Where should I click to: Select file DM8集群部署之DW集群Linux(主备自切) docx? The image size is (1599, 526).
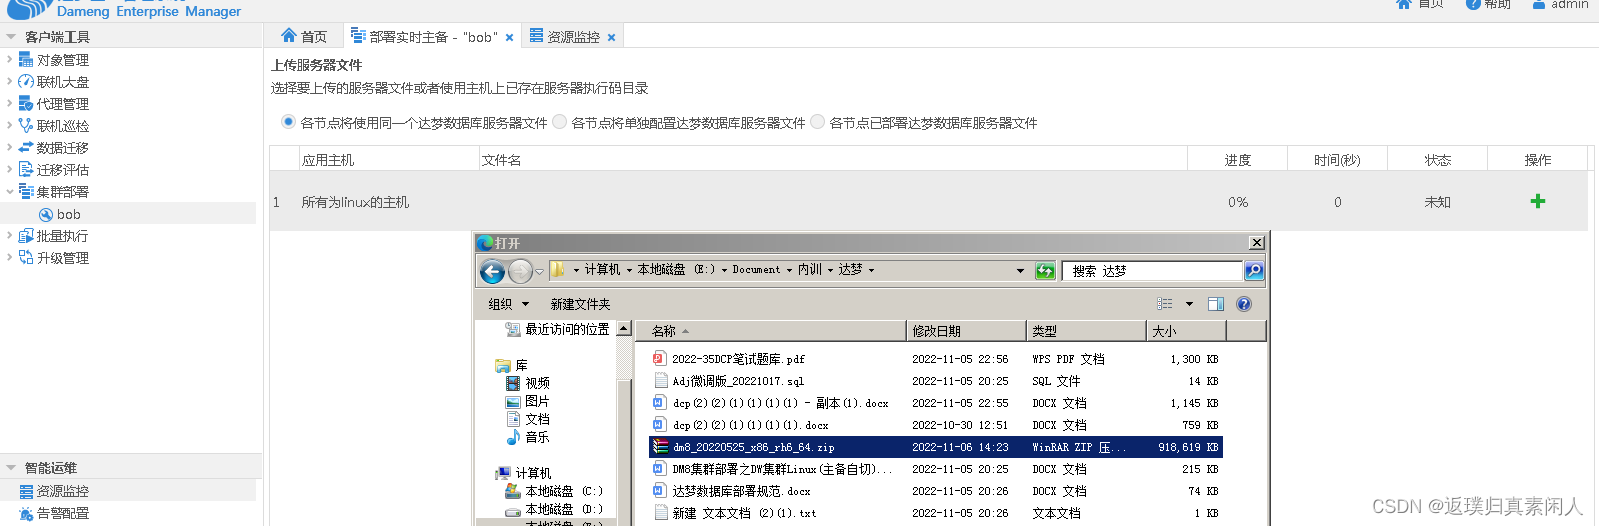click(782, 469)
